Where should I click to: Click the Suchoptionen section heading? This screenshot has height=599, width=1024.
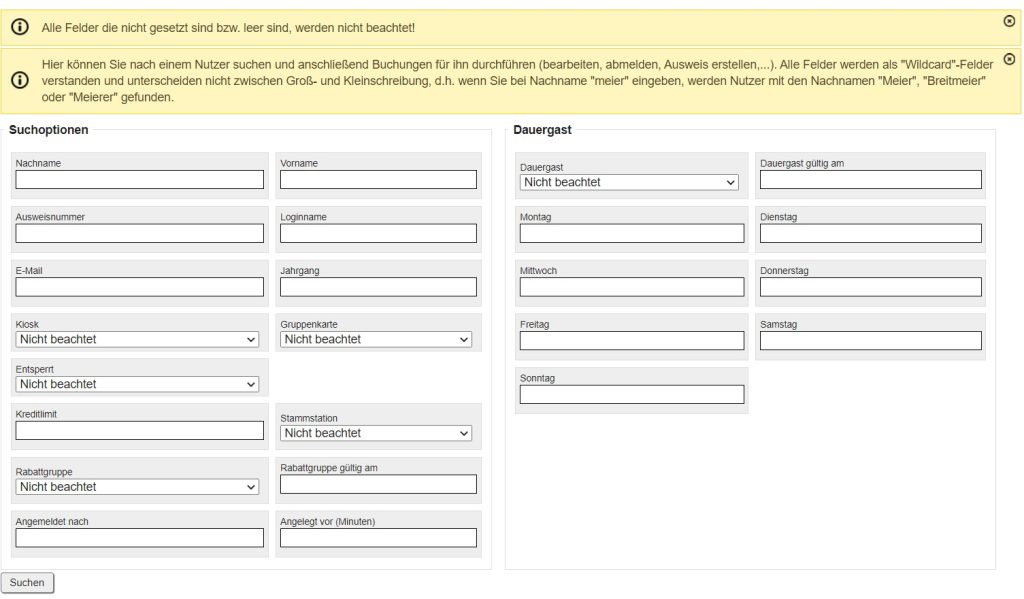pyautogui.click(x=48, y=129)
